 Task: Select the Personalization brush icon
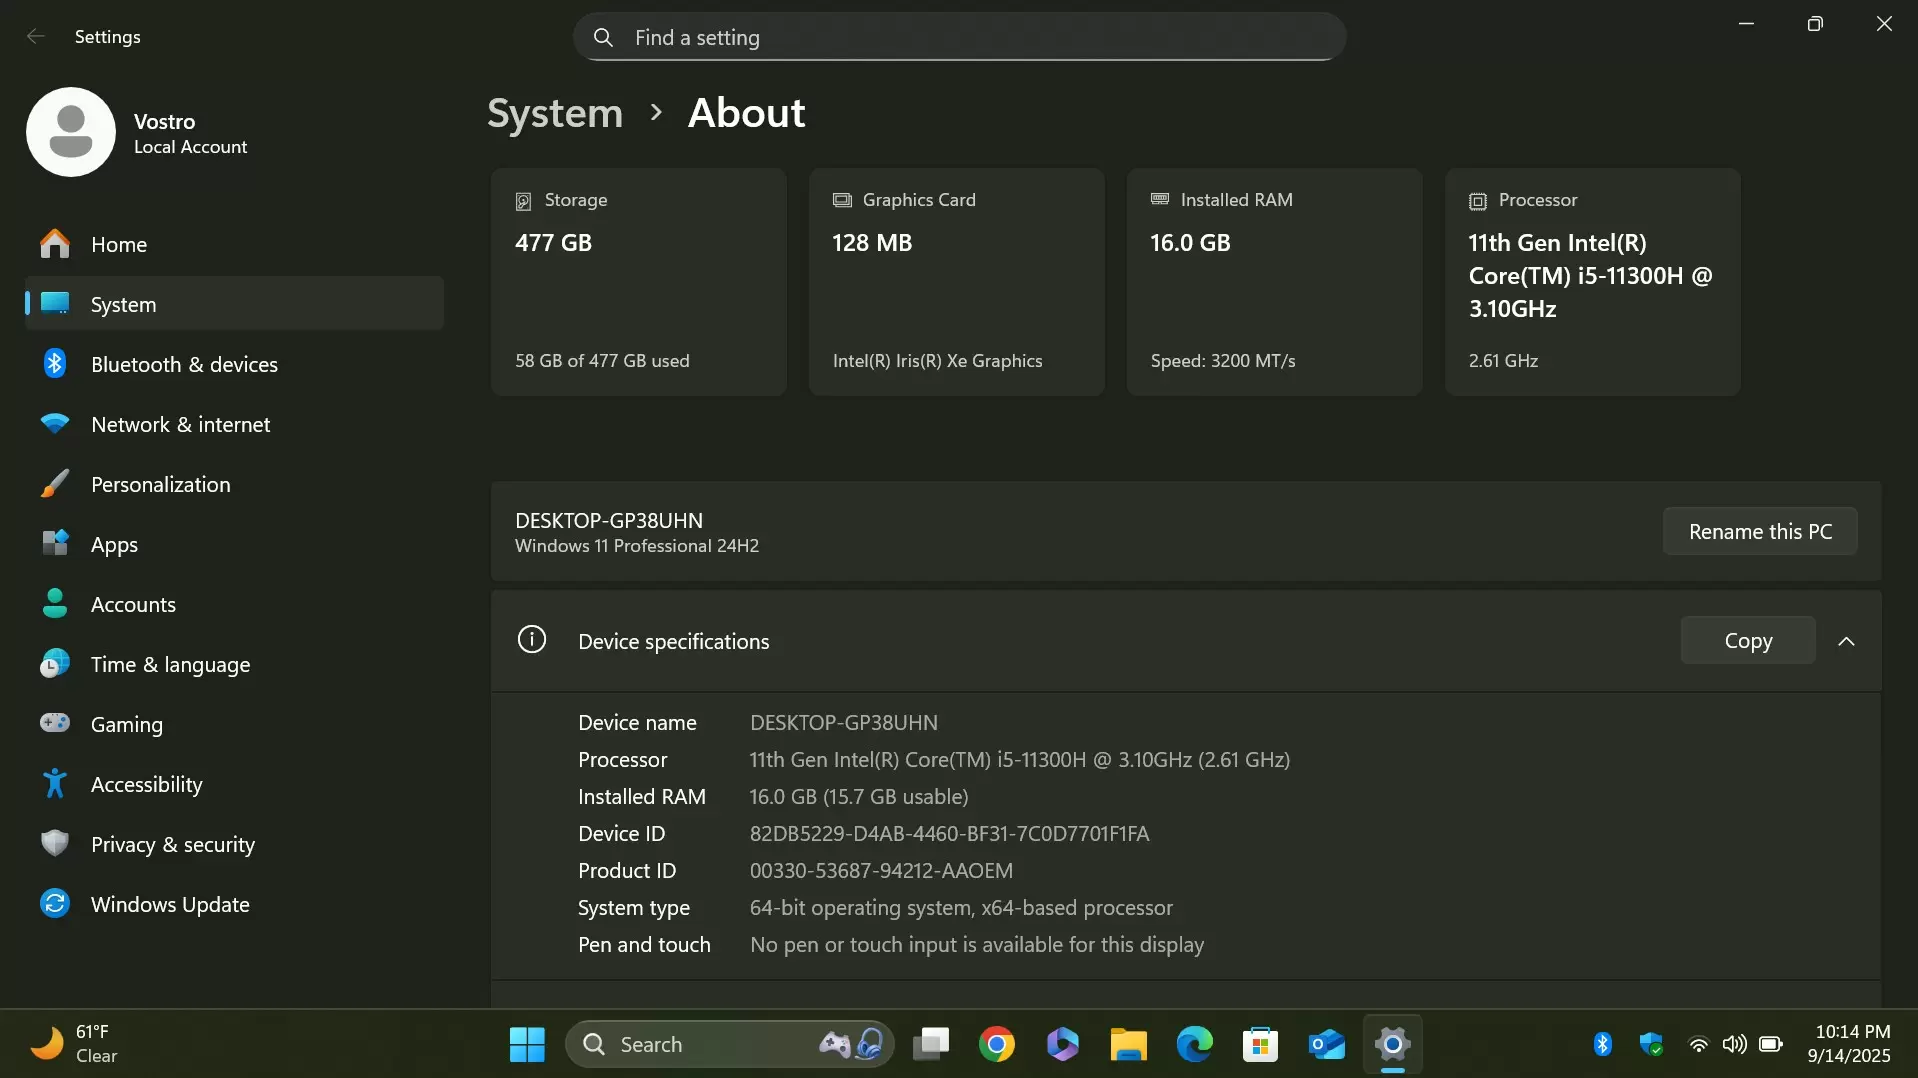(55, 484)
